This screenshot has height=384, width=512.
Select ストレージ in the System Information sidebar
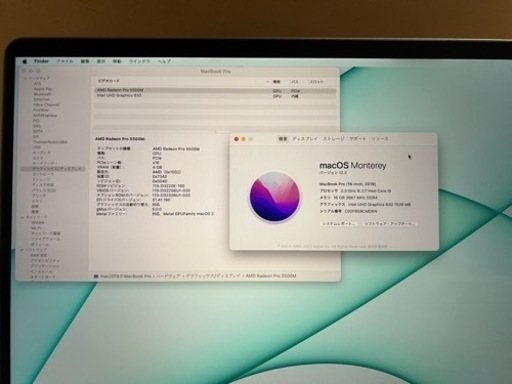pos(41,179)
